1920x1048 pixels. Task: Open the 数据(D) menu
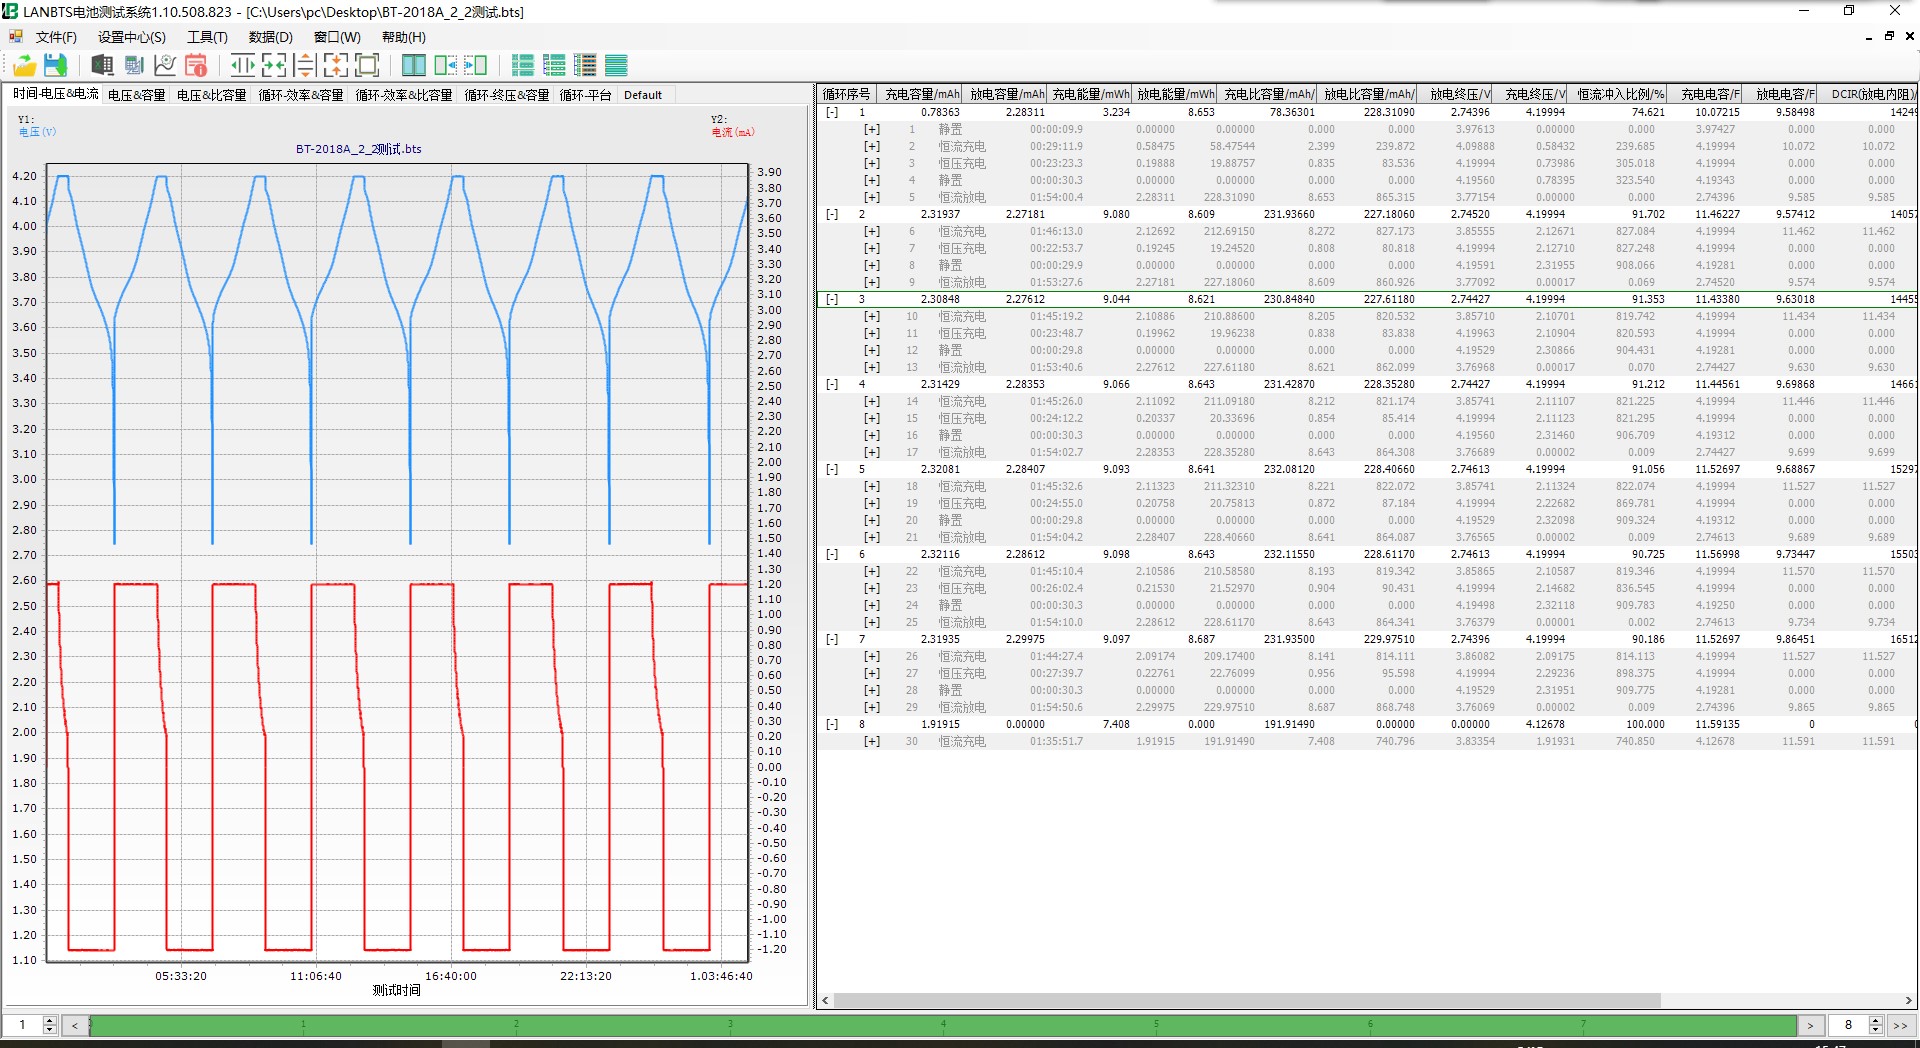[x=270, y=37]
